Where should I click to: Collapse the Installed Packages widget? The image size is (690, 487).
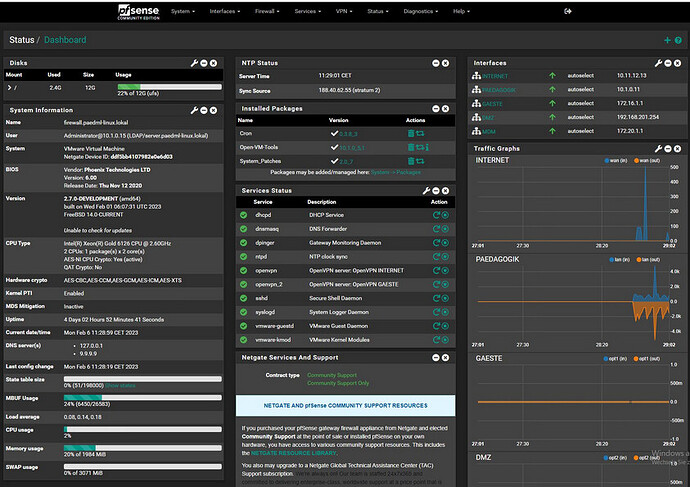438,107
